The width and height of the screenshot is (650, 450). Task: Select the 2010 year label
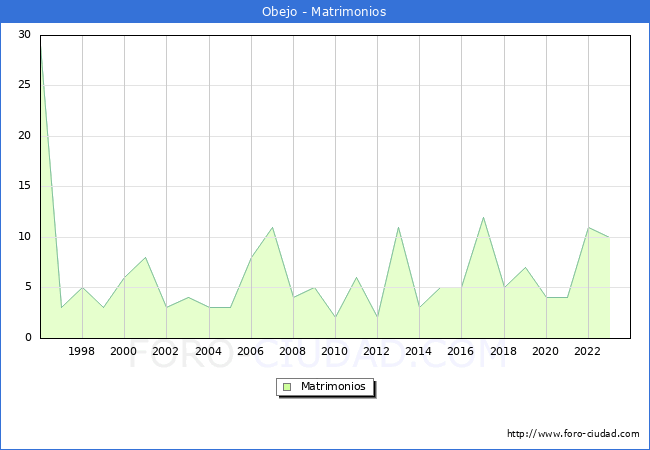334,352
